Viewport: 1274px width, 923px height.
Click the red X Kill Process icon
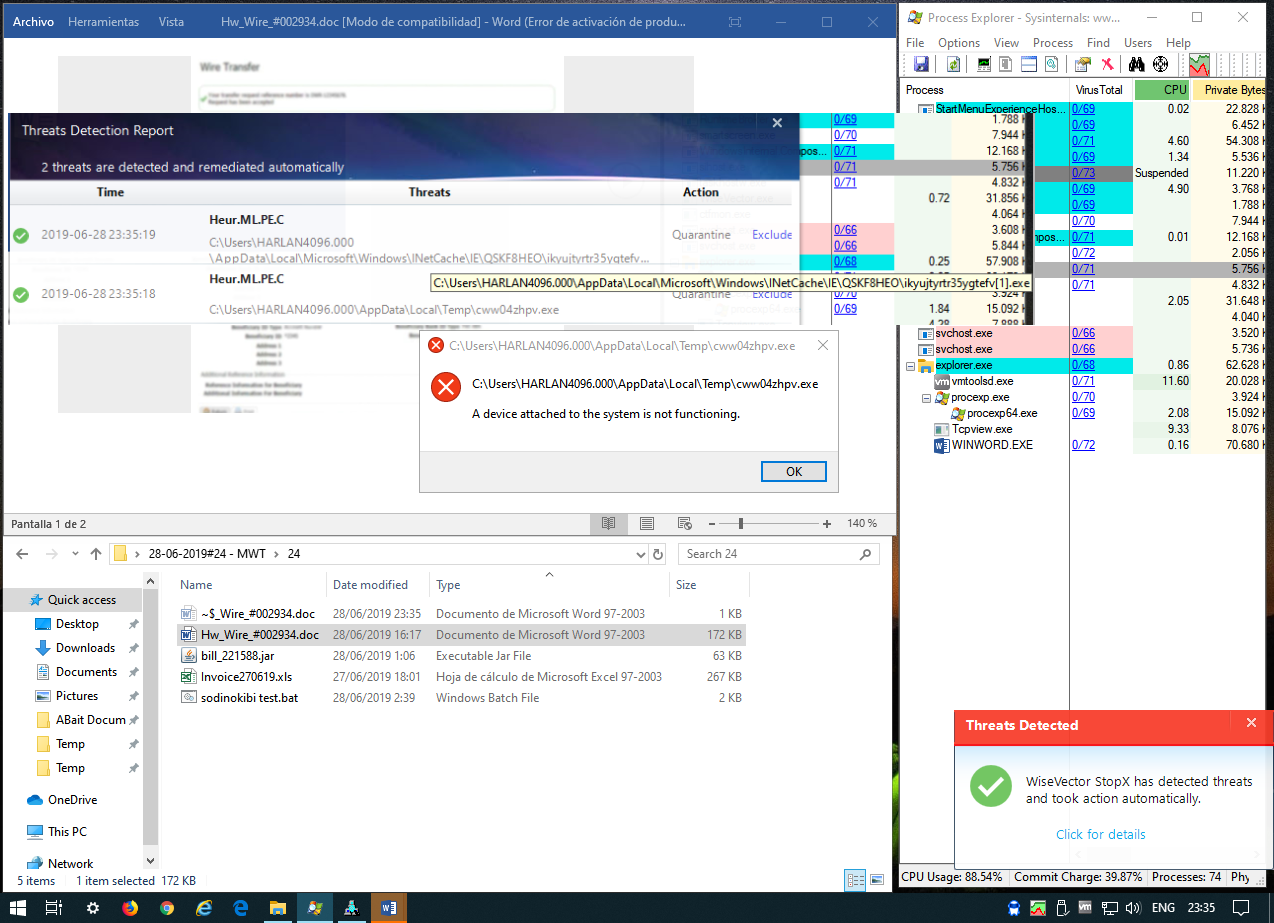coord(1107,65)
